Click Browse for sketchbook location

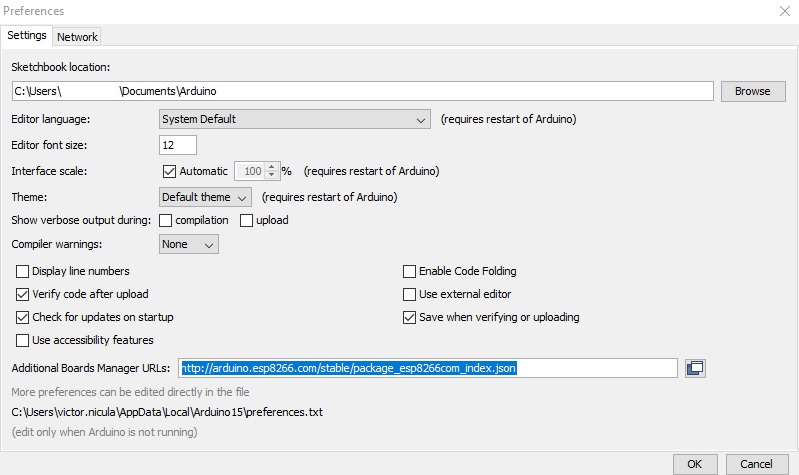coord(752,91)
